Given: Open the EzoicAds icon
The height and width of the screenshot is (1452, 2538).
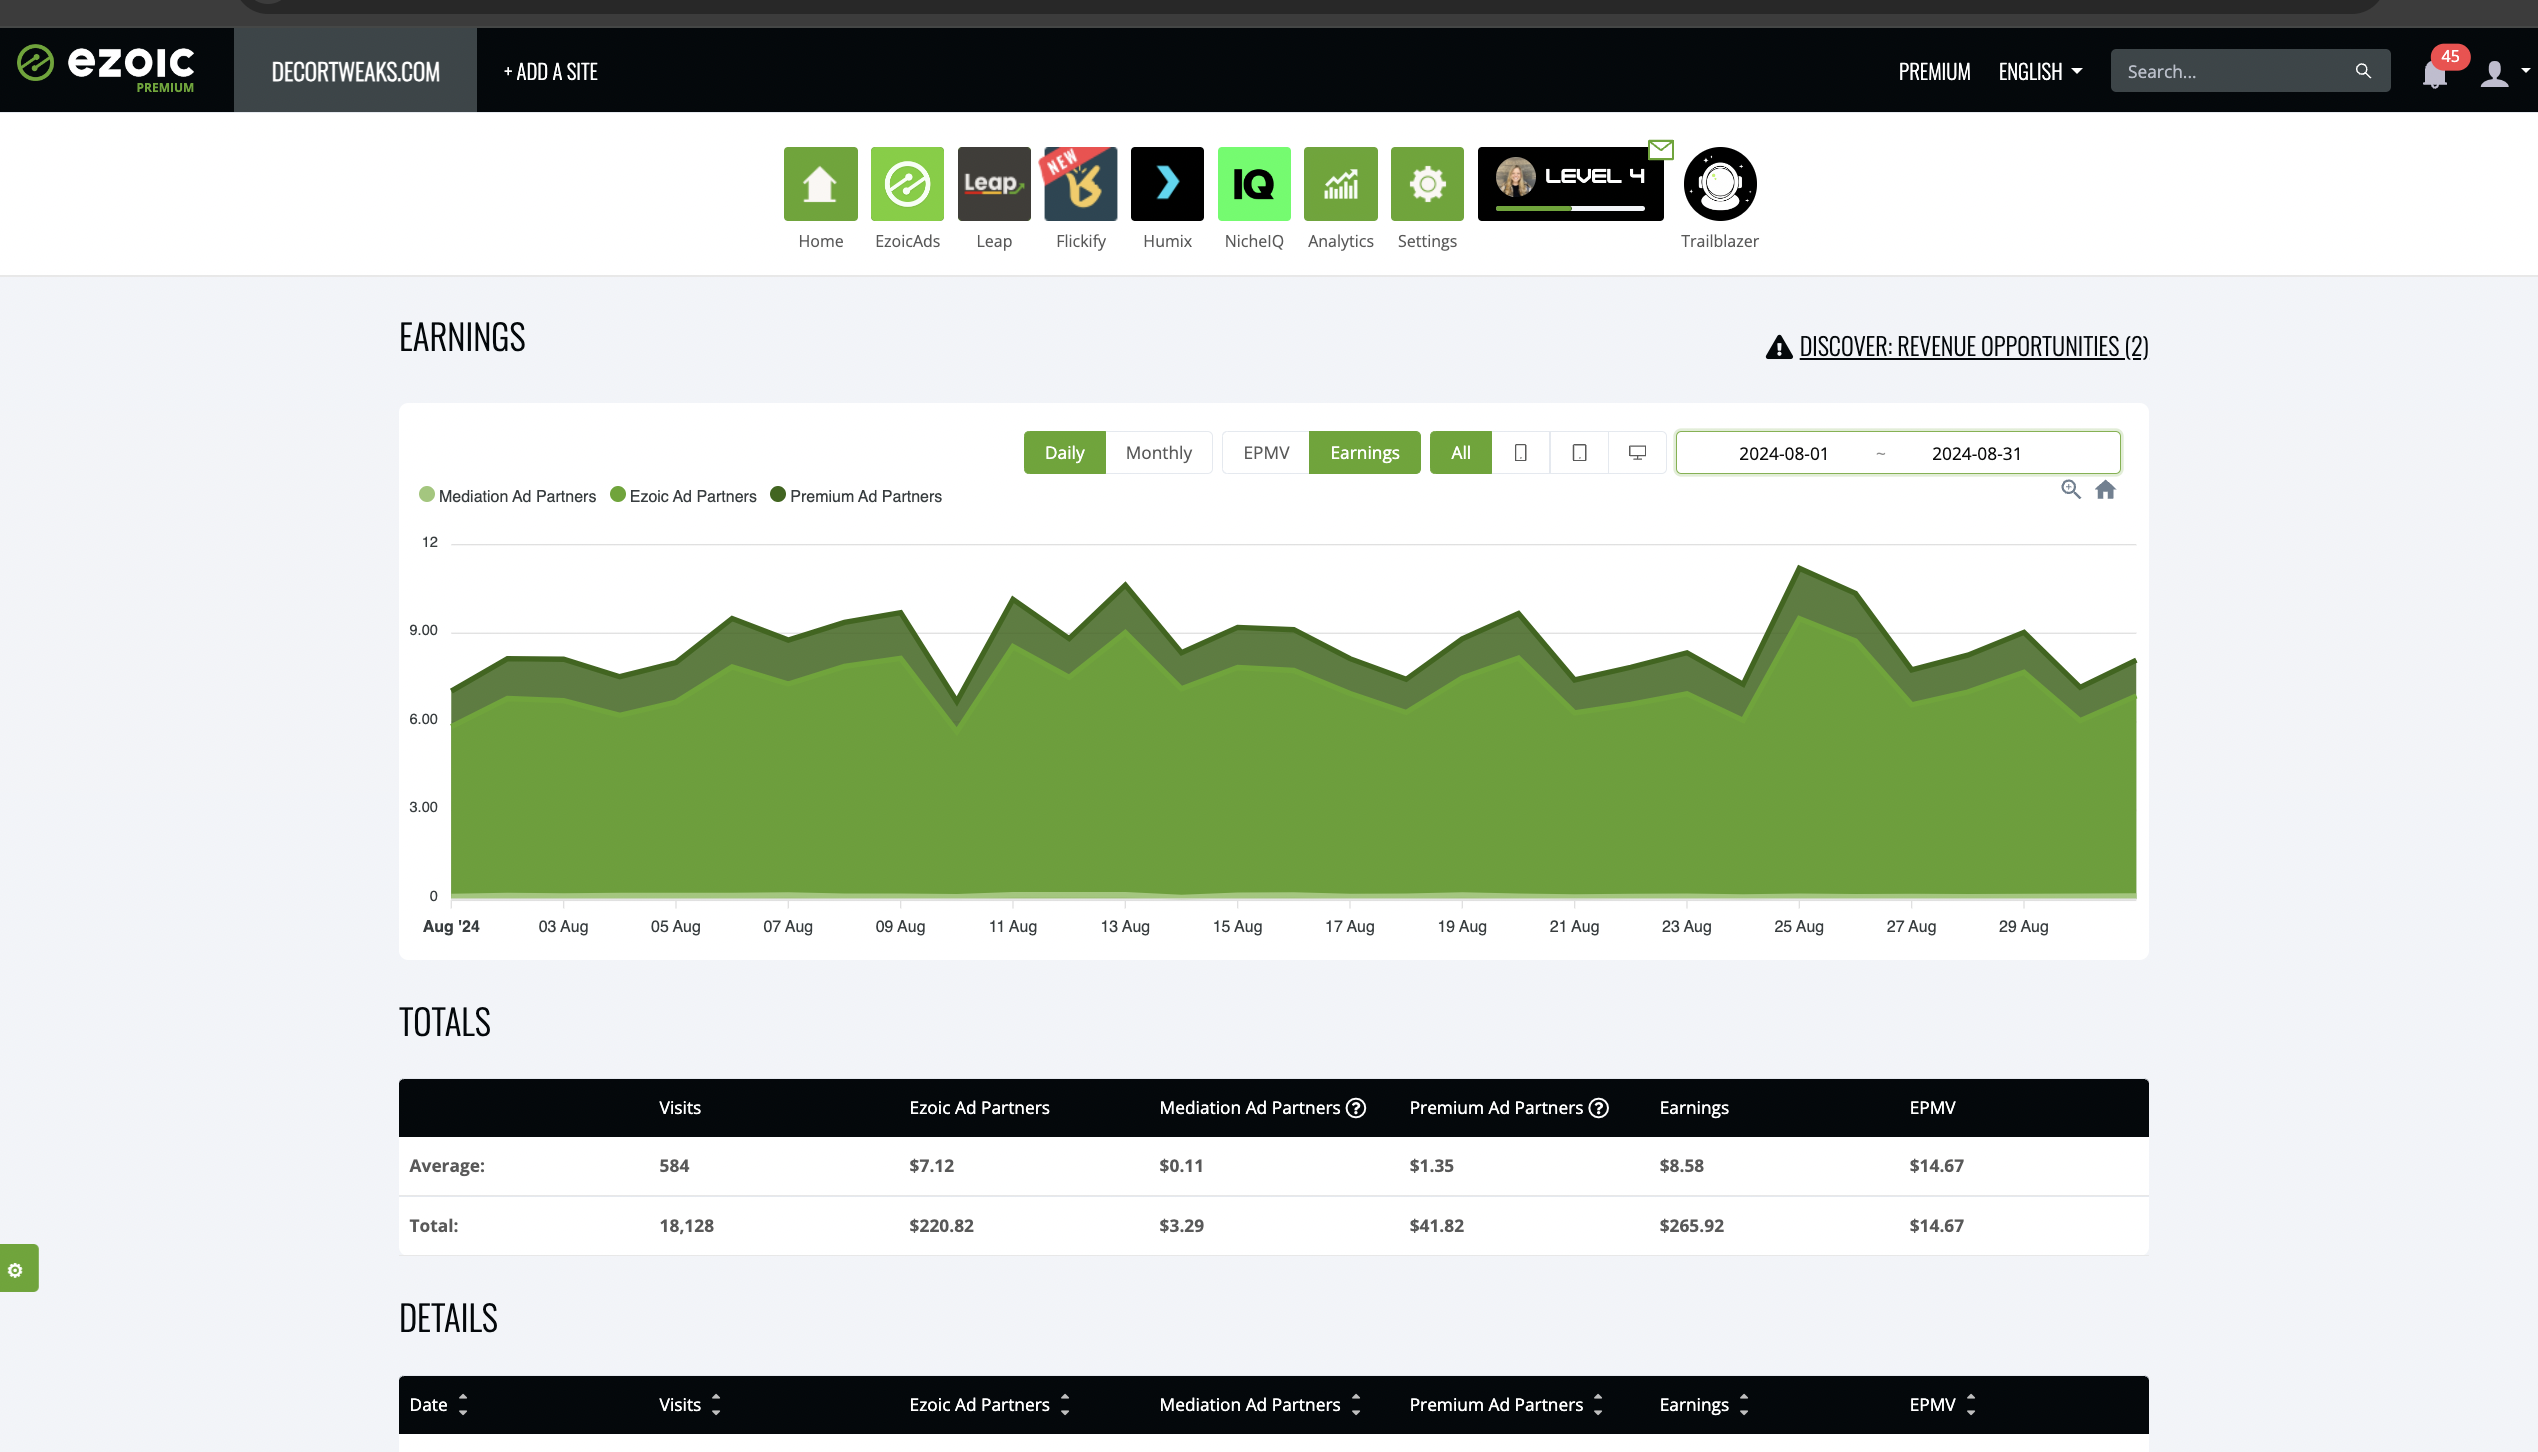Looking at the screenshot, I should click(x=907, y=184).
